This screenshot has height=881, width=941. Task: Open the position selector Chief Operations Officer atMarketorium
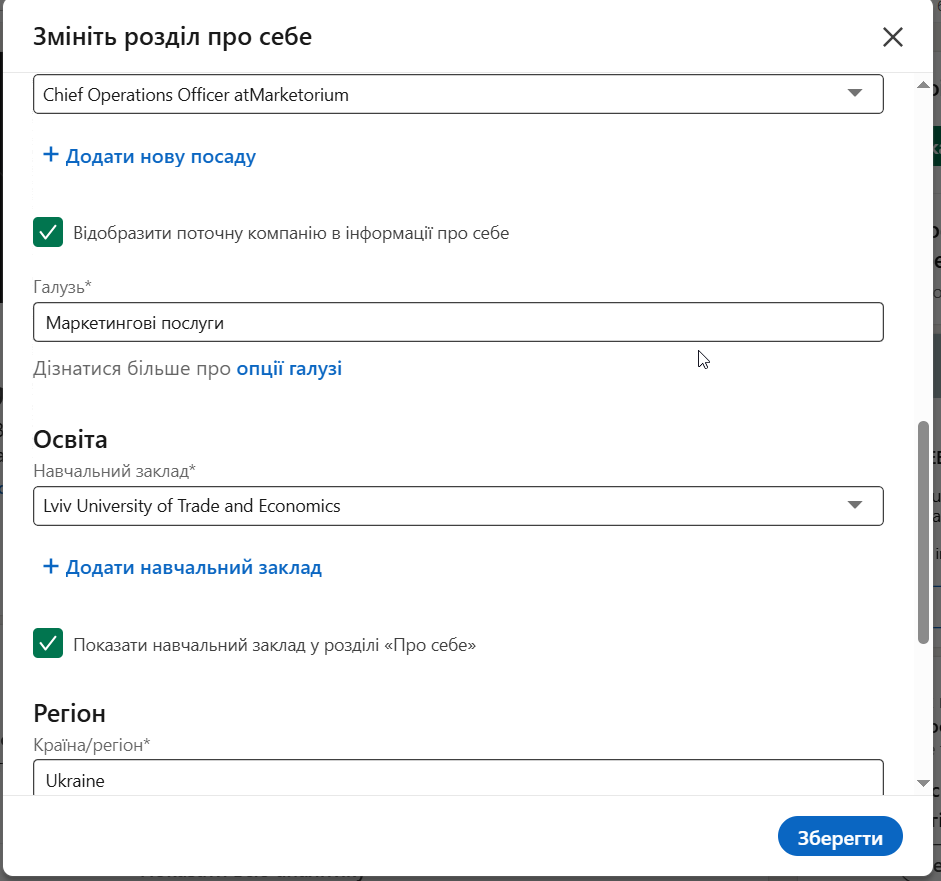pyautogui.click(x=440, y=95)
